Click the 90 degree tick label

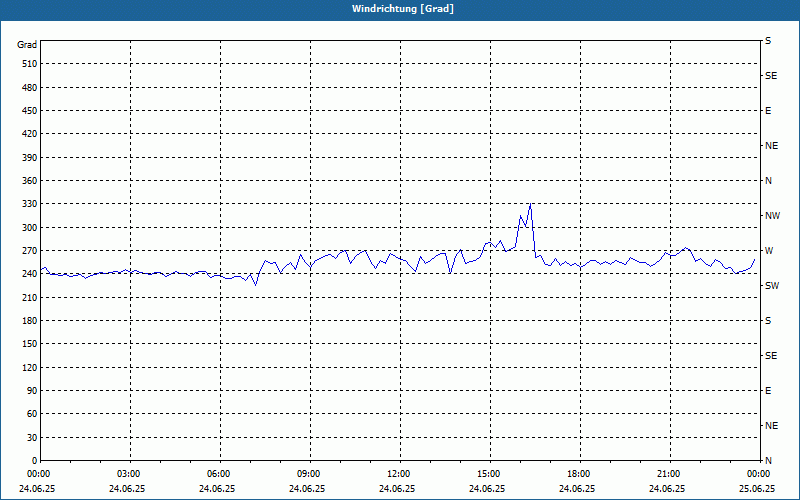click(x=32, y=391)
